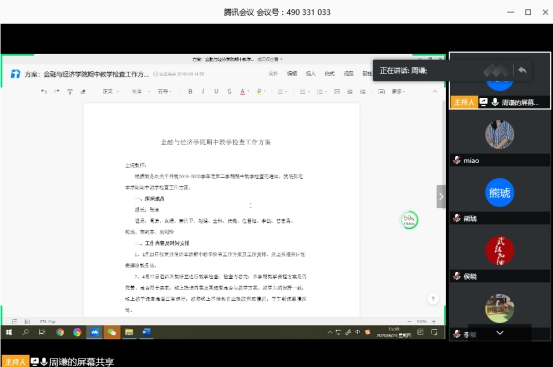
Task: Click the muted mic icon below the red avatar
Action: 457,276
